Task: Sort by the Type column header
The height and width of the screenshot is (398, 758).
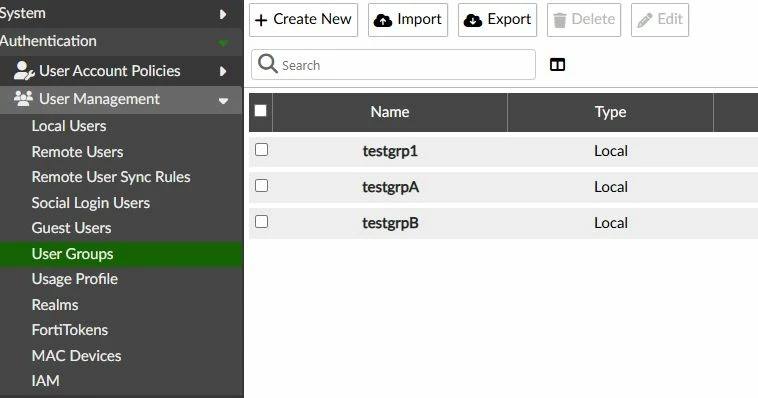Action: click(611, 112)
